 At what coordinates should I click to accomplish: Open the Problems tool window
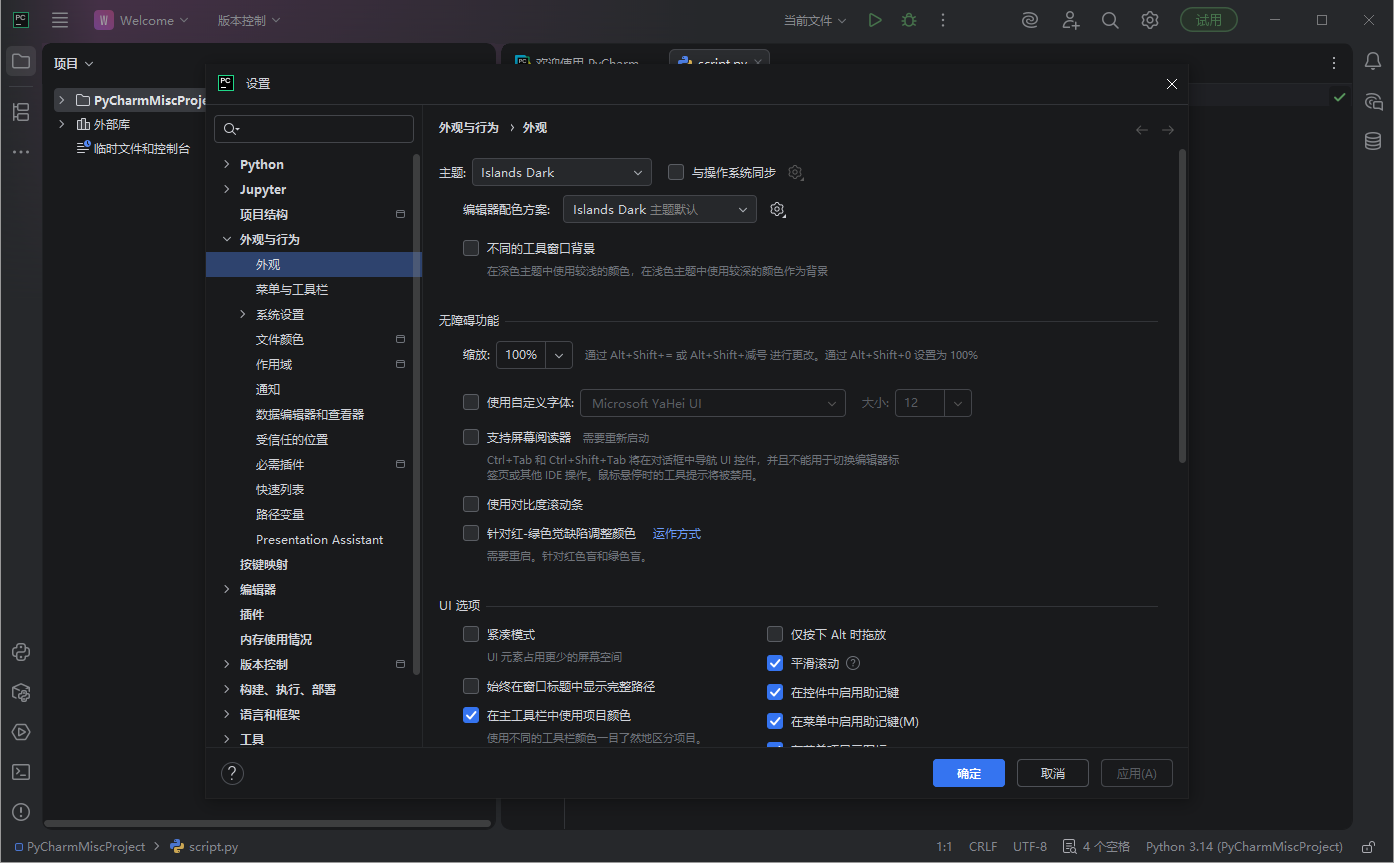click(21, 812)
